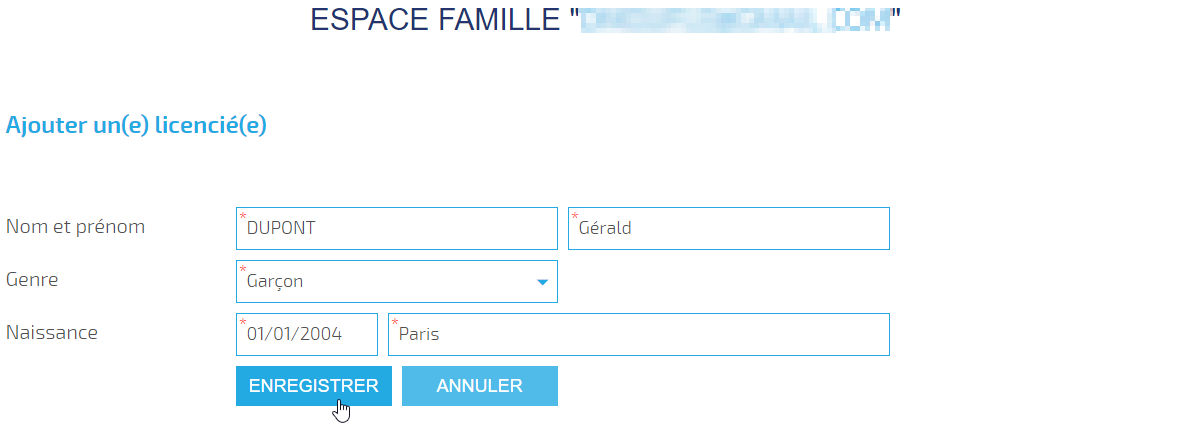Click the red asterisk in Gérald field

[575, 216]
